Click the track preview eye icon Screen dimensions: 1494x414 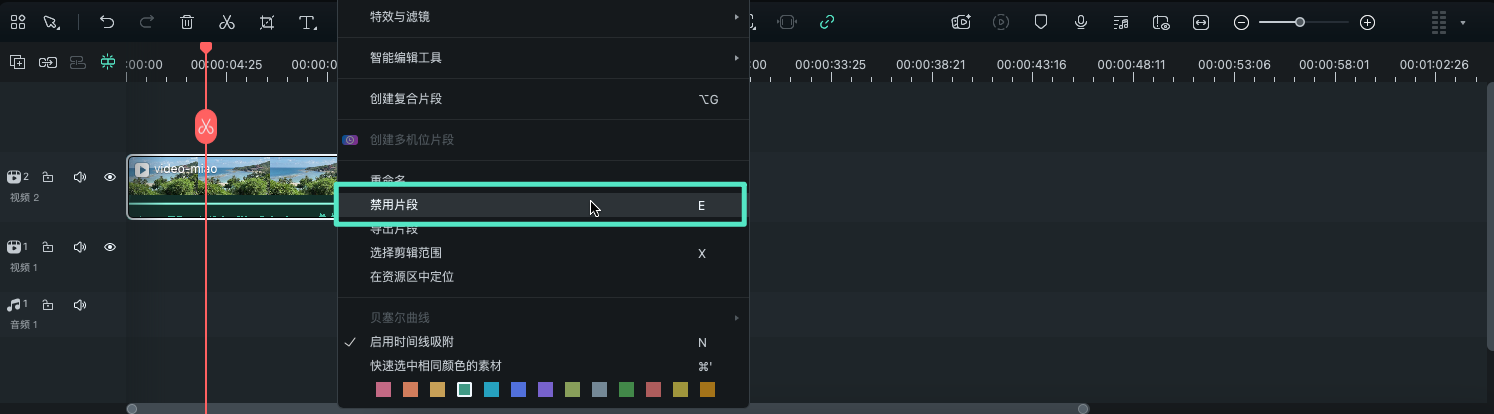tap(1161, 22)
